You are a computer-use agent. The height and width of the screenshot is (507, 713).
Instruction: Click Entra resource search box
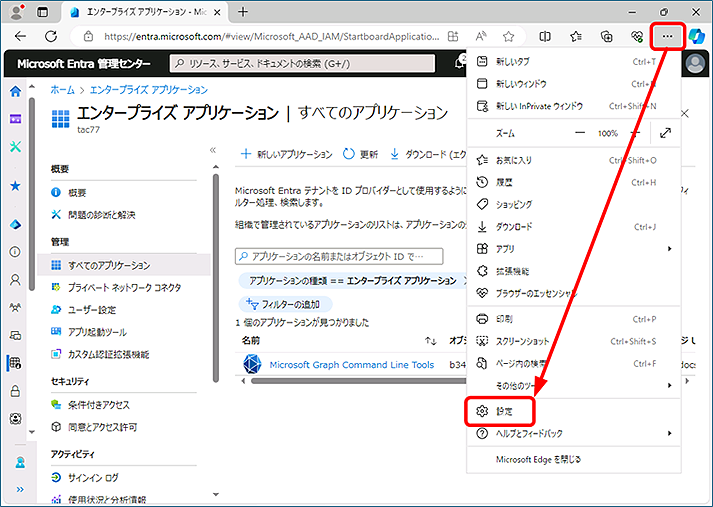(302, 64)
